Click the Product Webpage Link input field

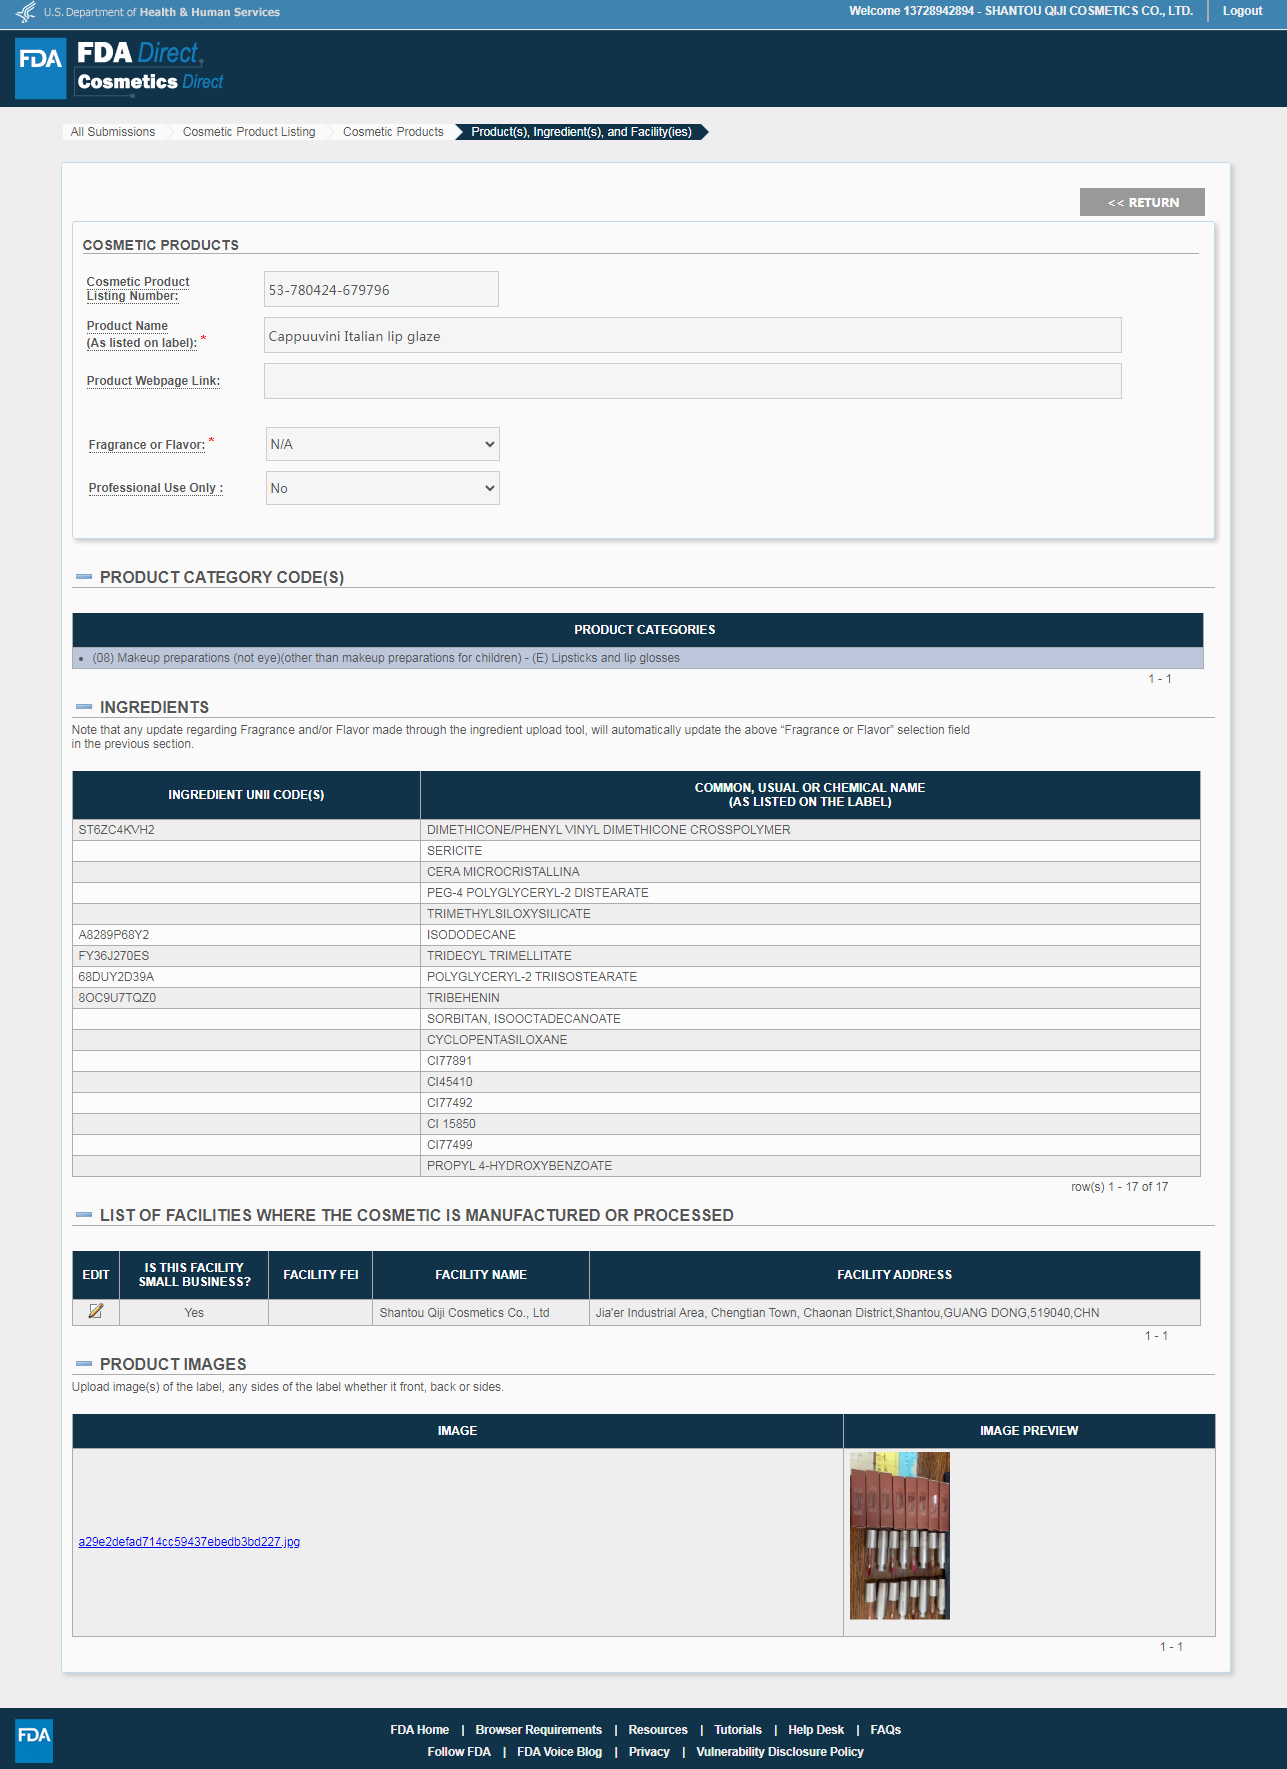(692, 381)
